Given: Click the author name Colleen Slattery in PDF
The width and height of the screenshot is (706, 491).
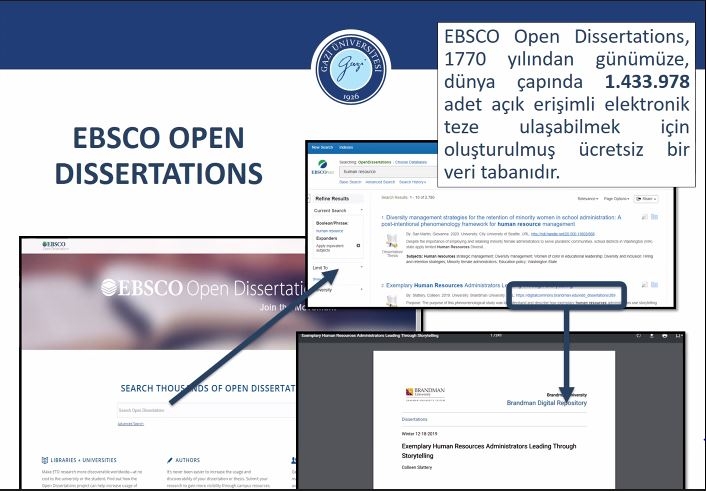Looking at the screenshot, I should pyautogui.click(x=416, y=468).
